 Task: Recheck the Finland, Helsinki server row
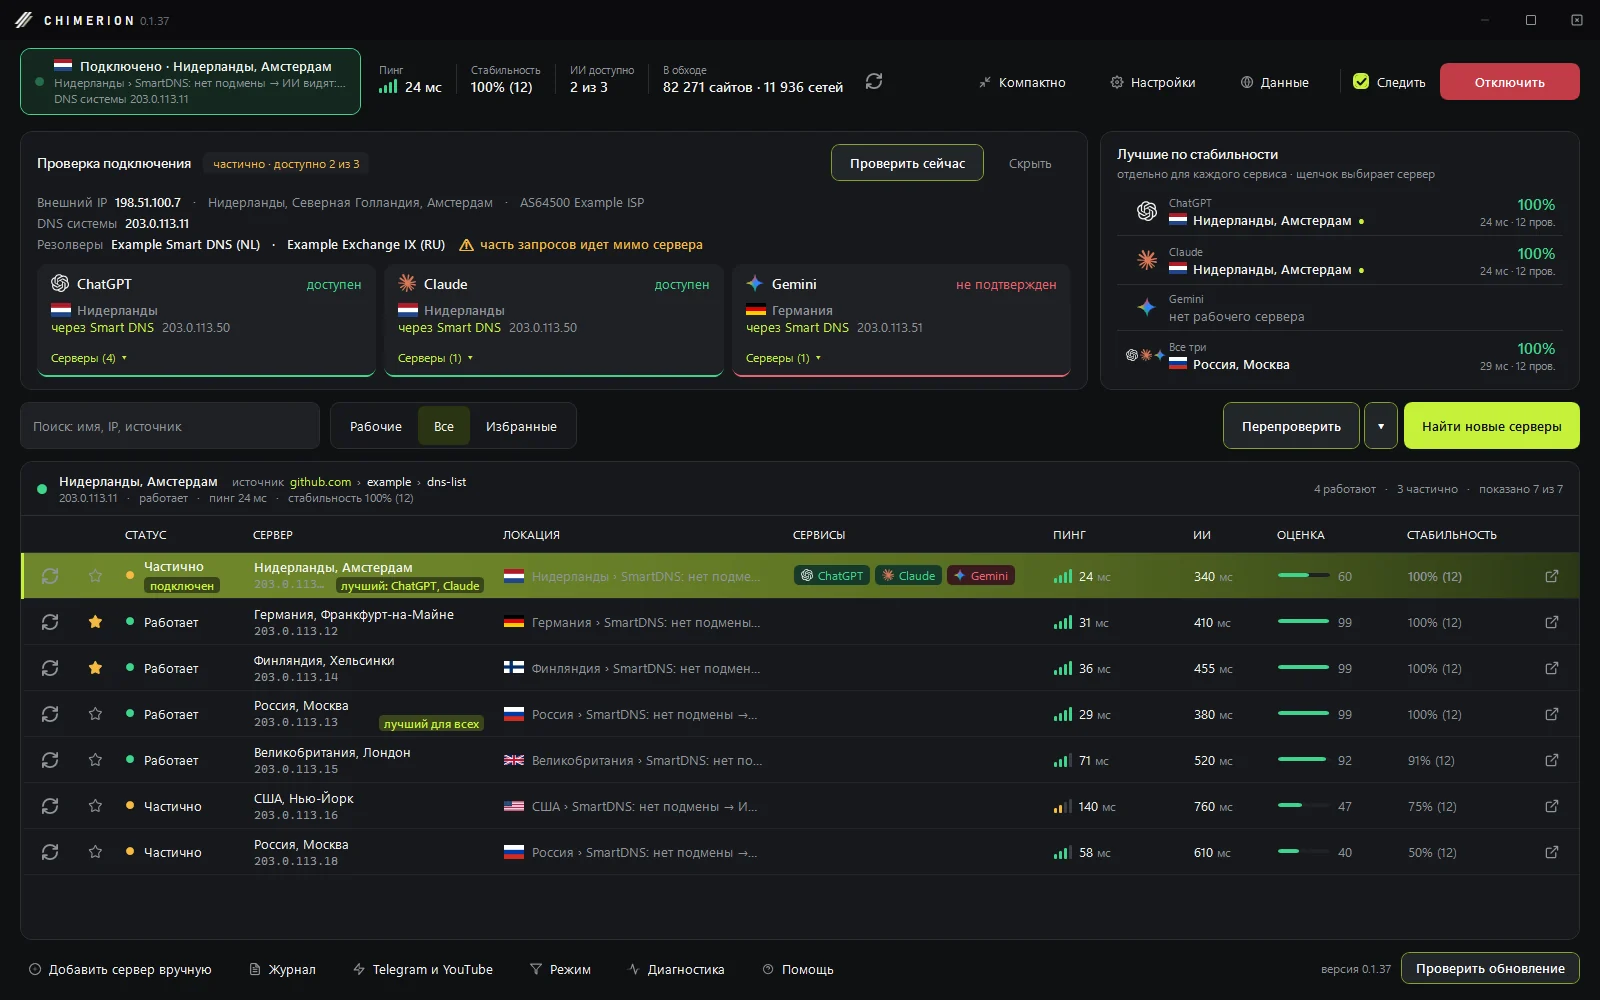click(x=50, y=668)
